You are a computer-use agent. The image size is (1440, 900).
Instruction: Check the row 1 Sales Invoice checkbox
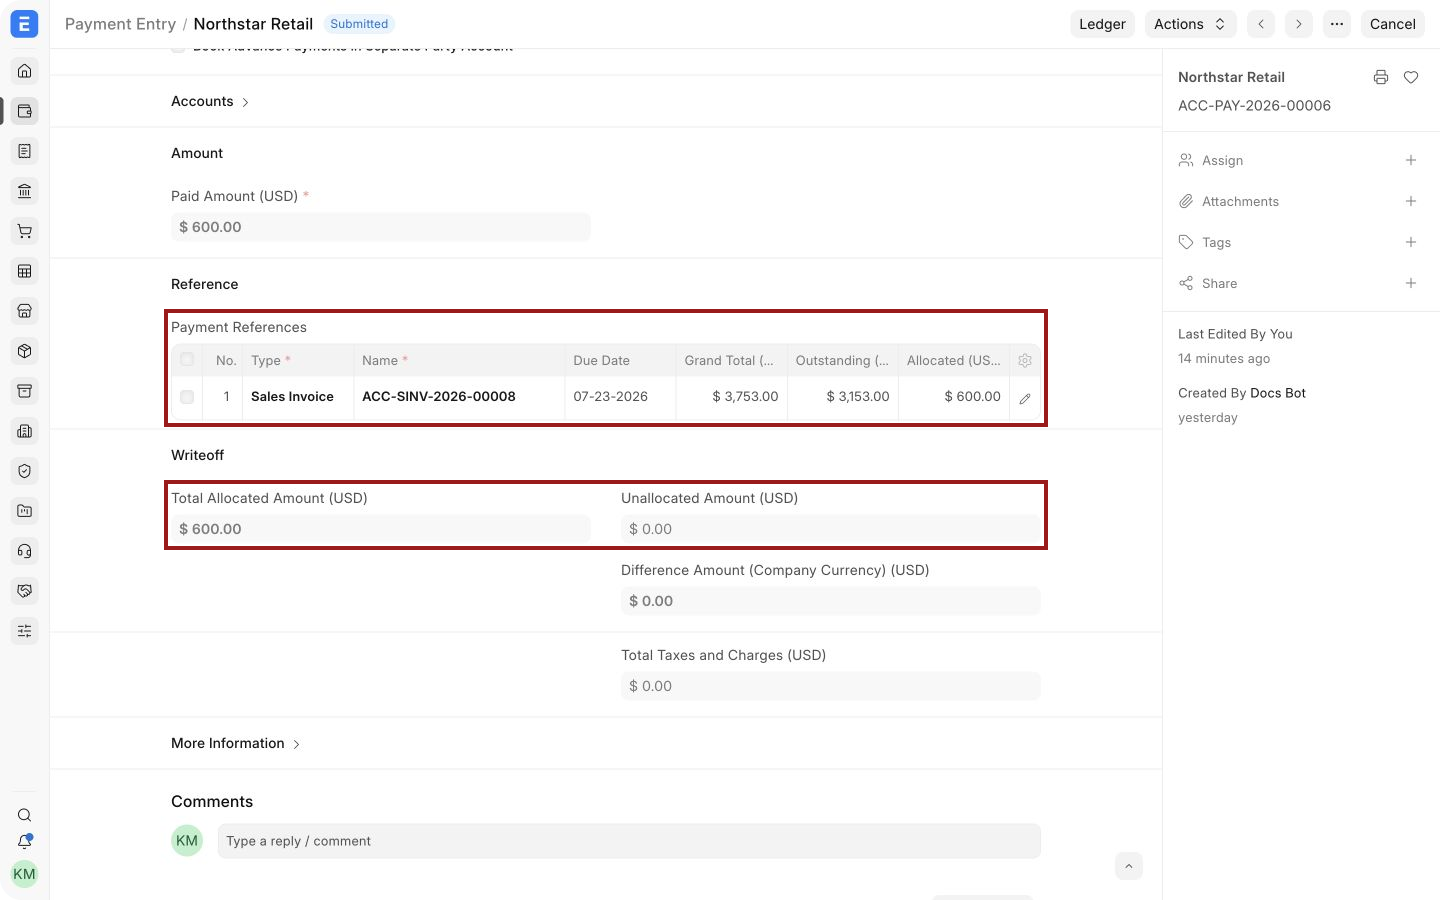tap(187, 397)
